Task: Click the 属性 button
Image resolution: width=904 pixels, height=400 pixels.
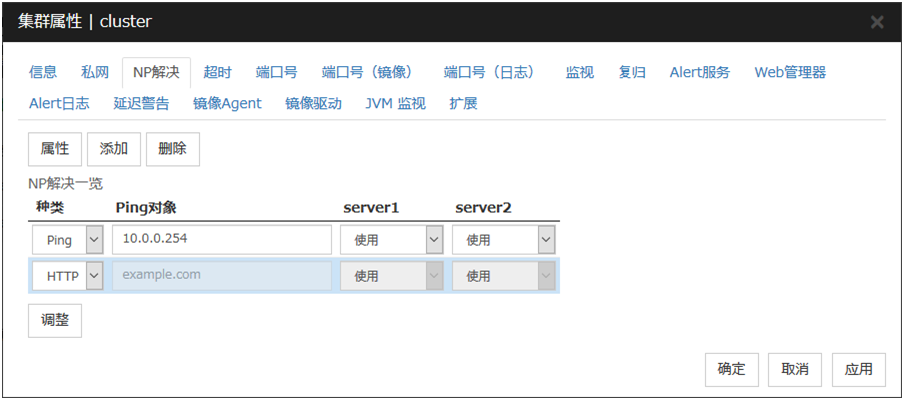Action: (x=54, y=149)
